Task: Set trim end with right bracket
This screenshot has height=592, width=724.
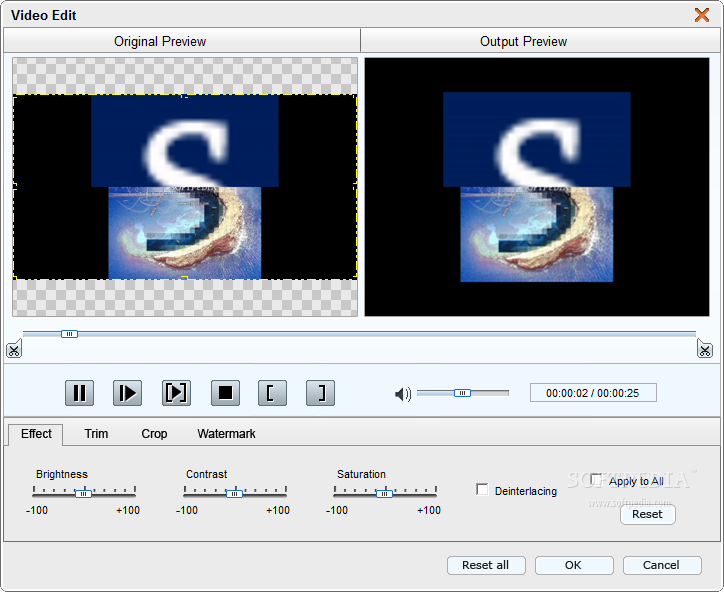Action: point(320,393)
